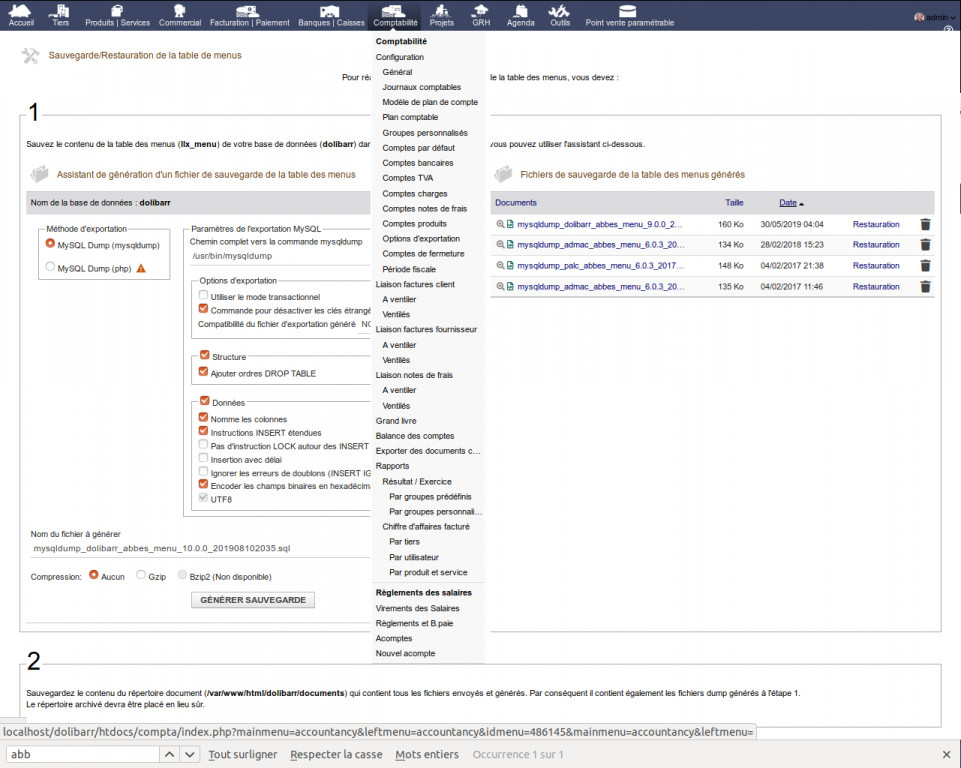This screenshot has height=768, width=961.
Task: Click the Point vente paramétrable icon
Action: click(629, 11)
